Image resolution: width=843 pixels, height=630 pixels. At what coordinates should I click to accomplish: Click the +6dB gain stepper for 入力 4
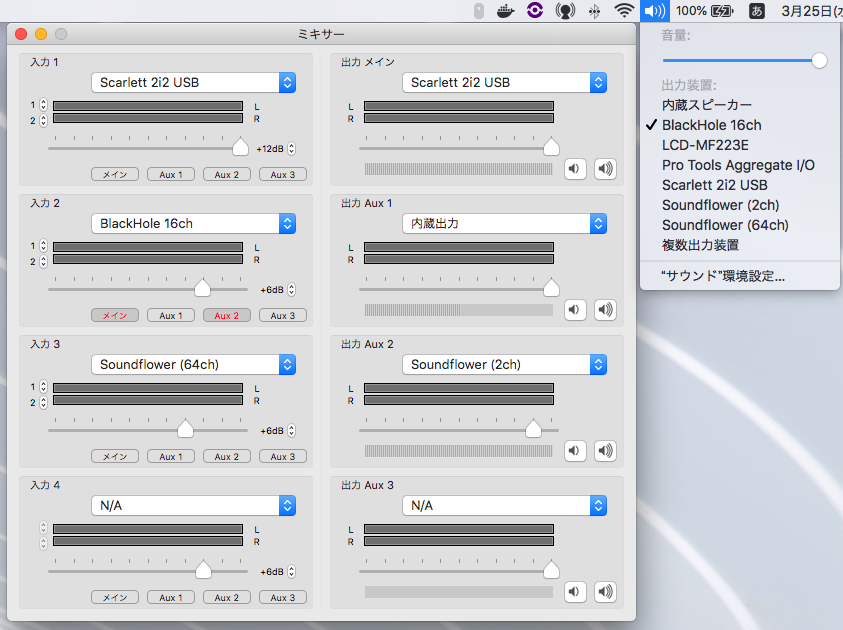coord(291,571)
